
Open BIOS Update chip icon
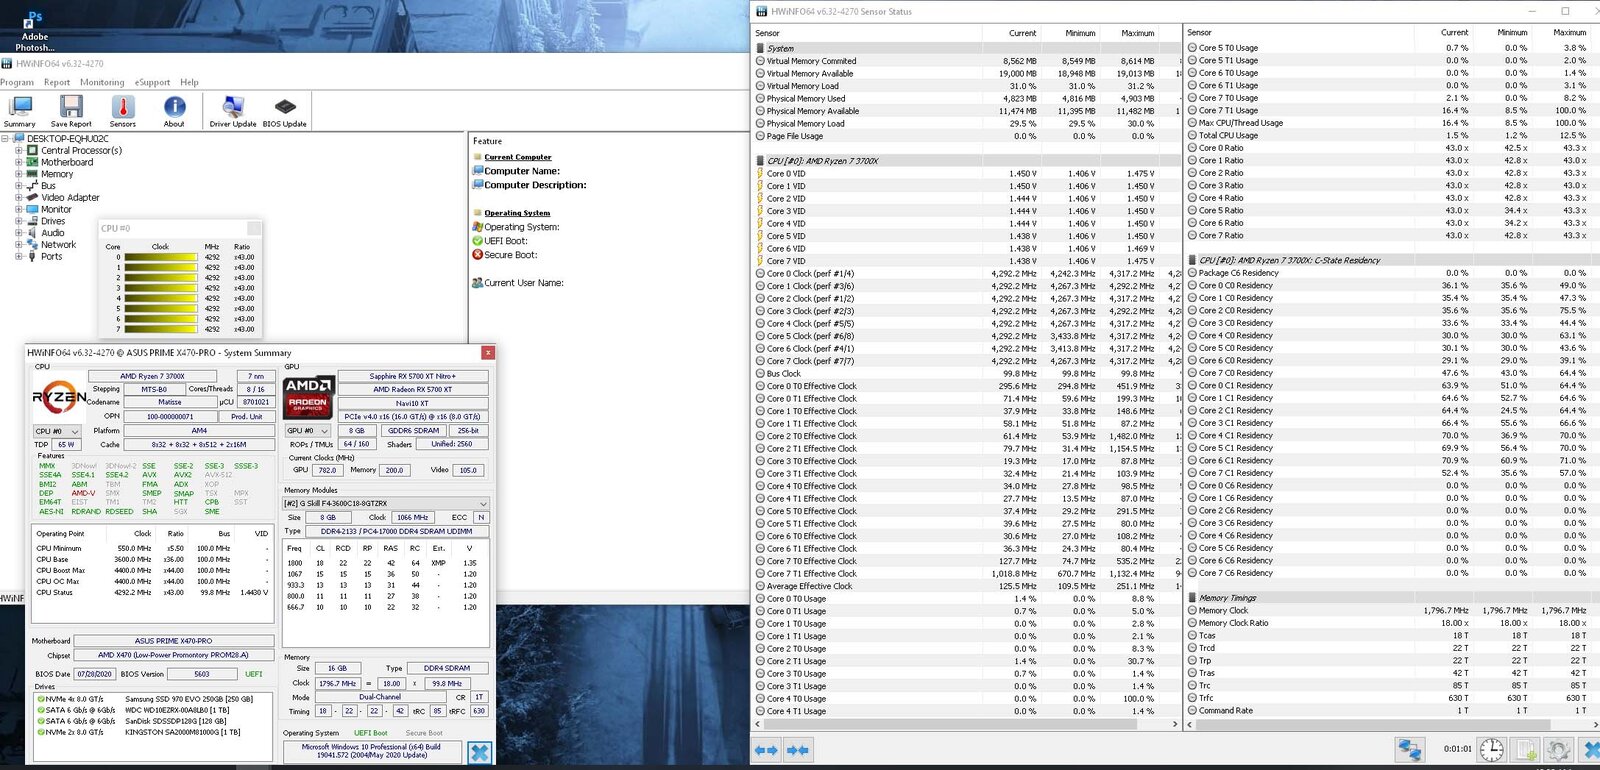click(285, 107)
